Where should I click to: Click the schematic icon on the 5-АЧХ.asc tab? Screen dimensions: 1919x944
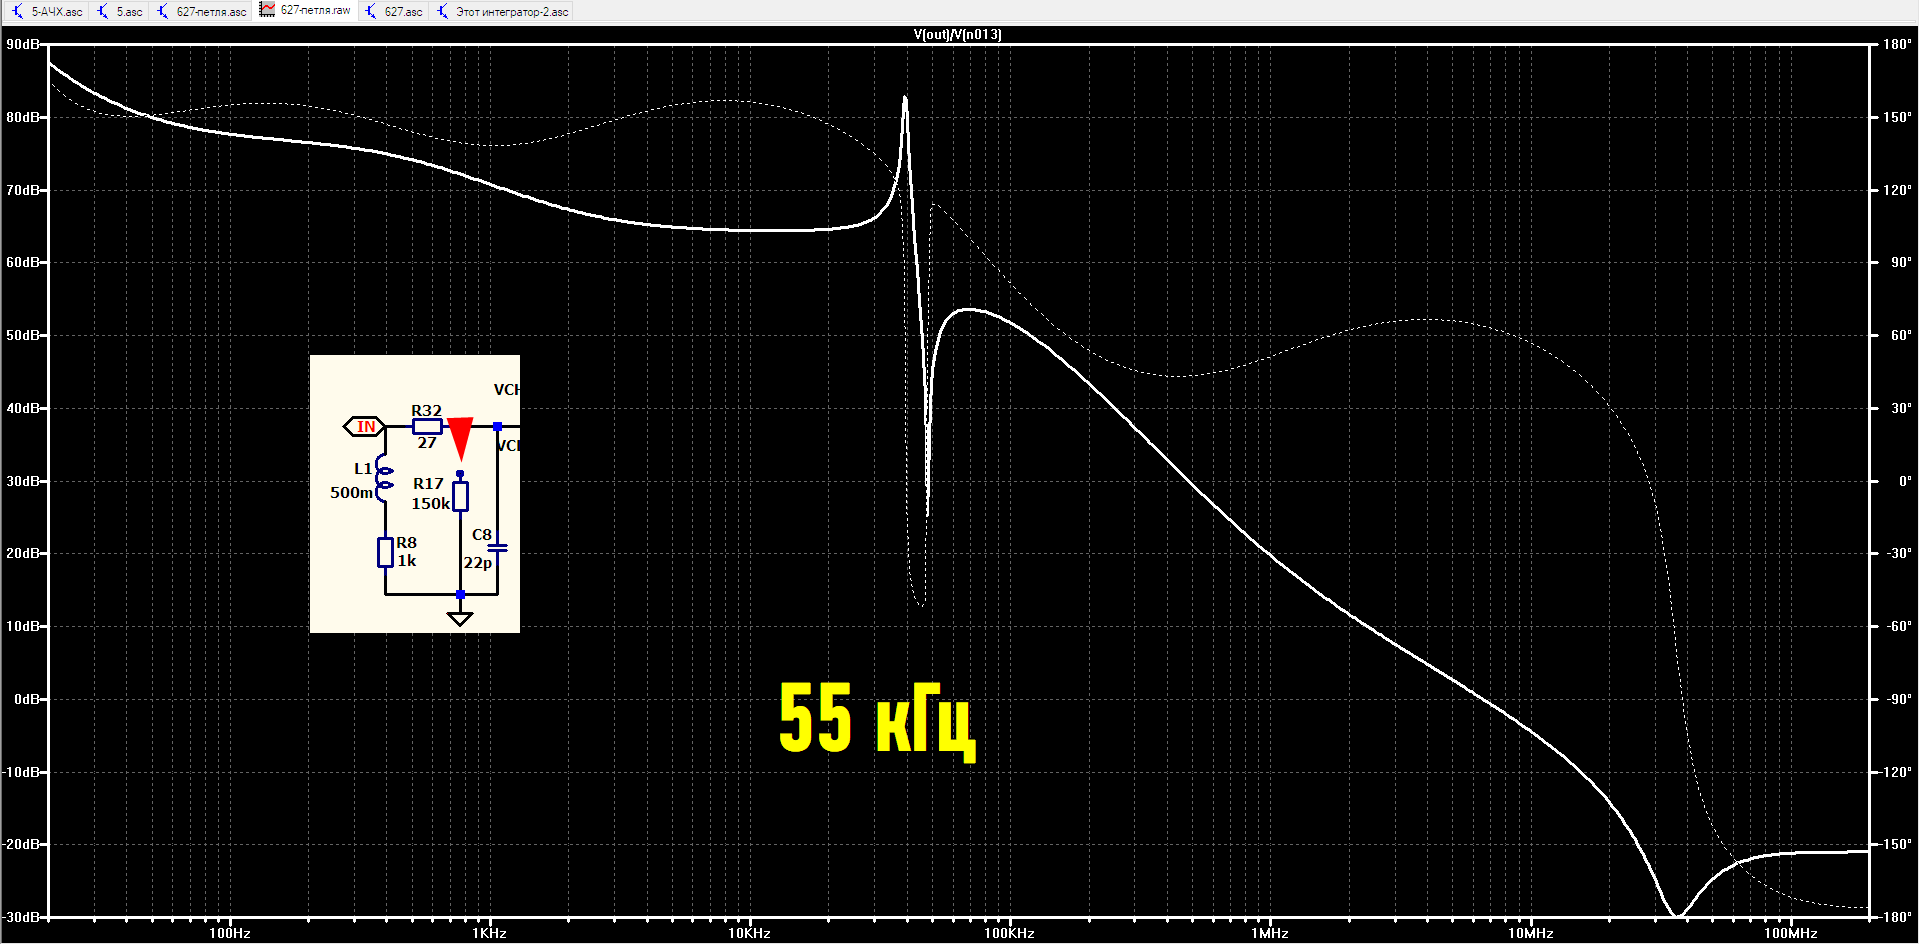click(x=18, y=11)
